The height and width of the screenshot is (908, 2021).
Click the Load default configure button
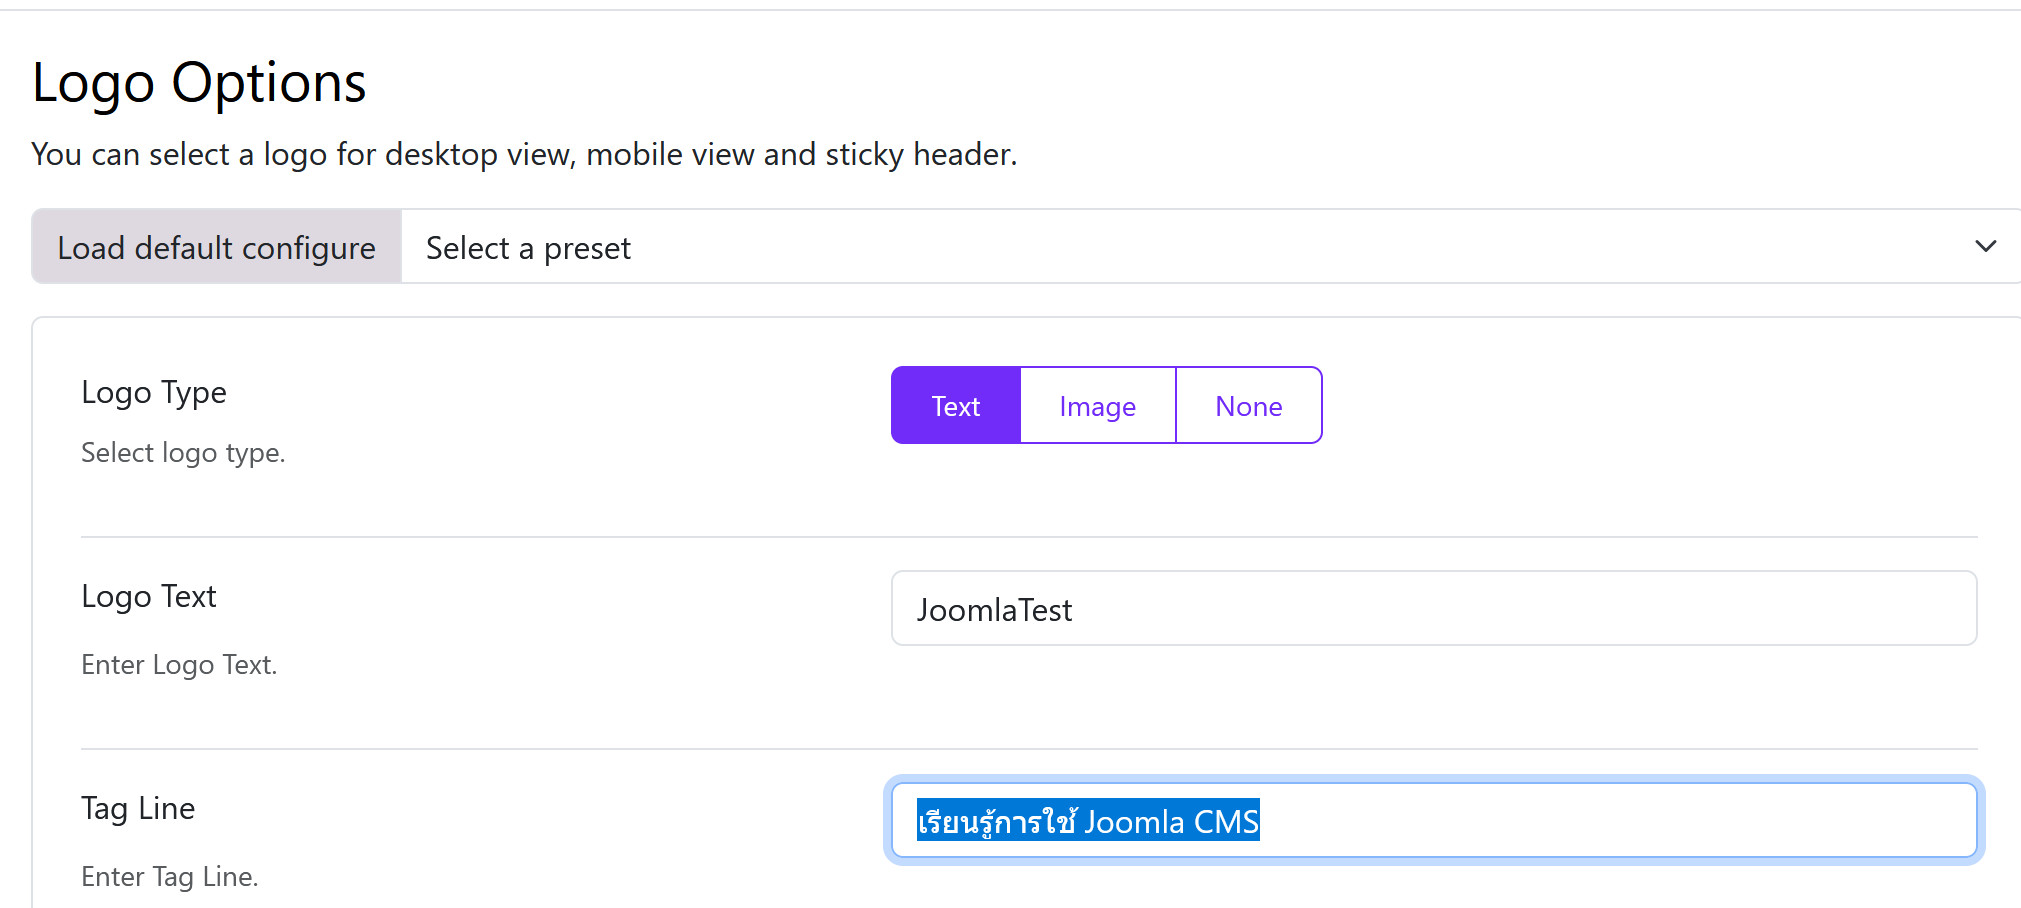click(216, 246)
